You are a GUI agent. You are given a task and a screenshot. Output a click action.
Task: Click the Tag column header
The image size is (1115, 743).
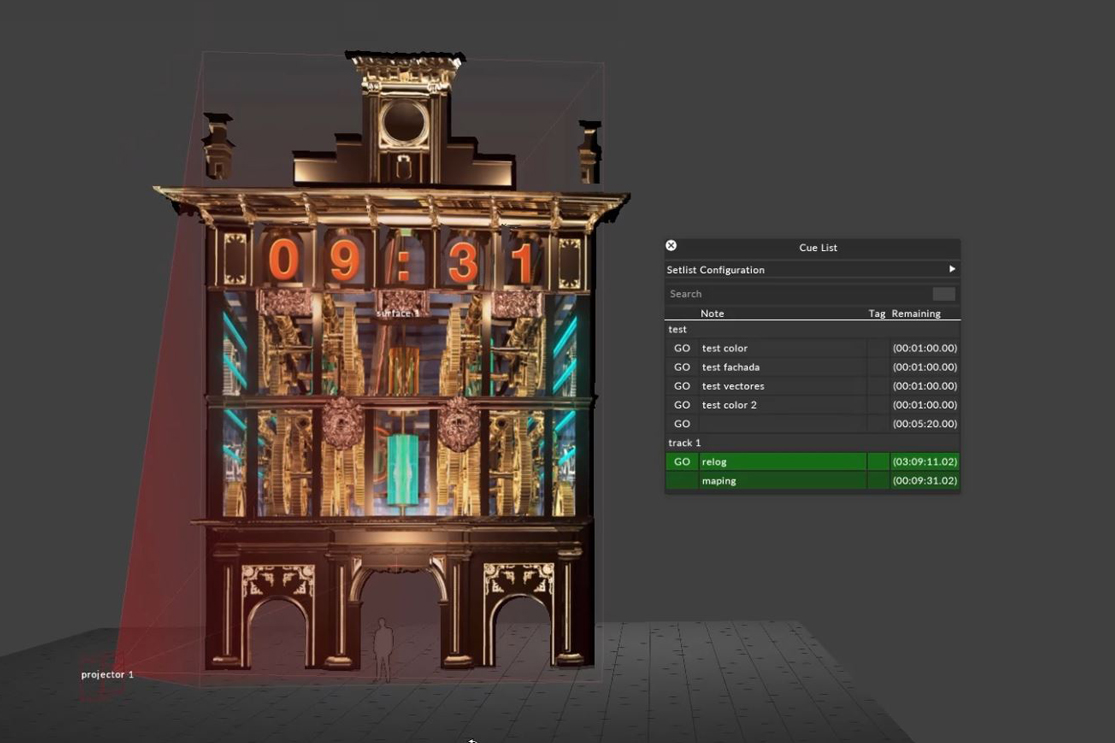[x=877, y=314]
